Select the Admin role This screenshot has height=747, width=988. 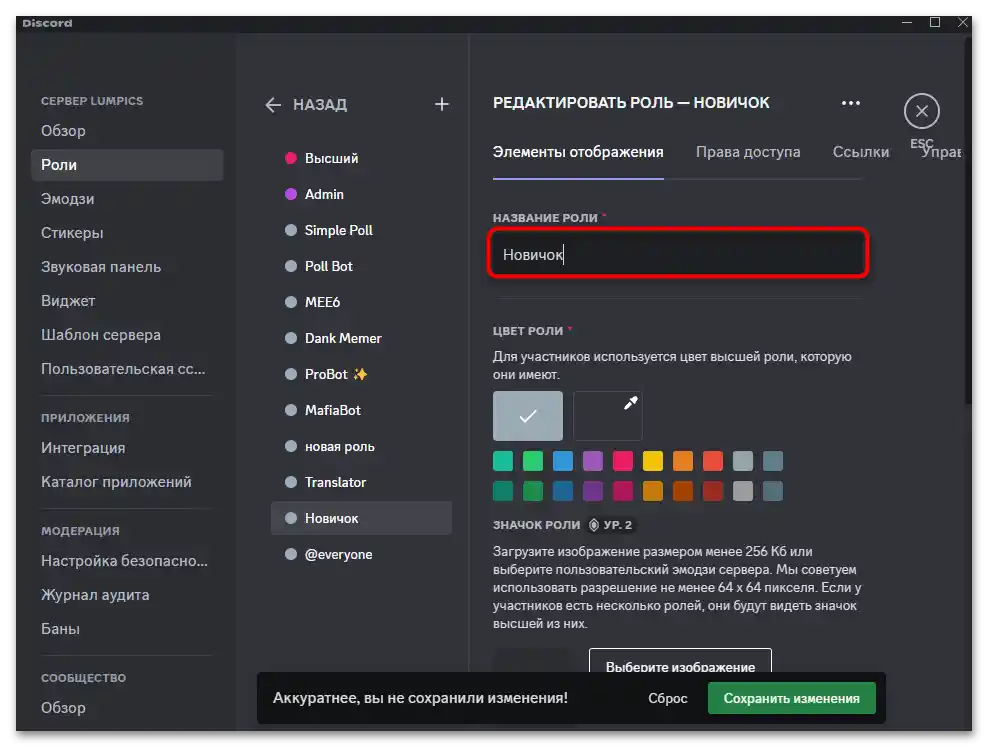361,194
